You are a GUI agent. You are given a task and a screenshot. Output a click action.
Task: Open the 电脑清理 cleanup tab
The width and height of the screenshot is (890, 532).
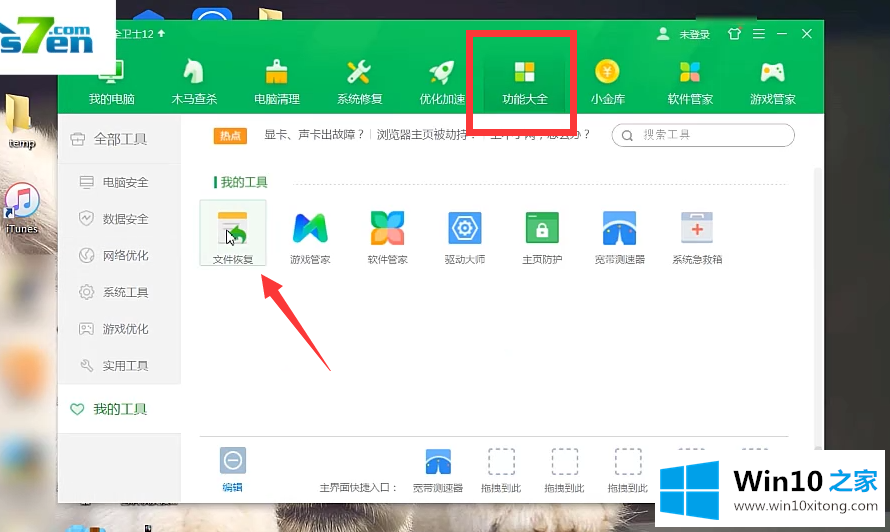click(x=276, y=82)
